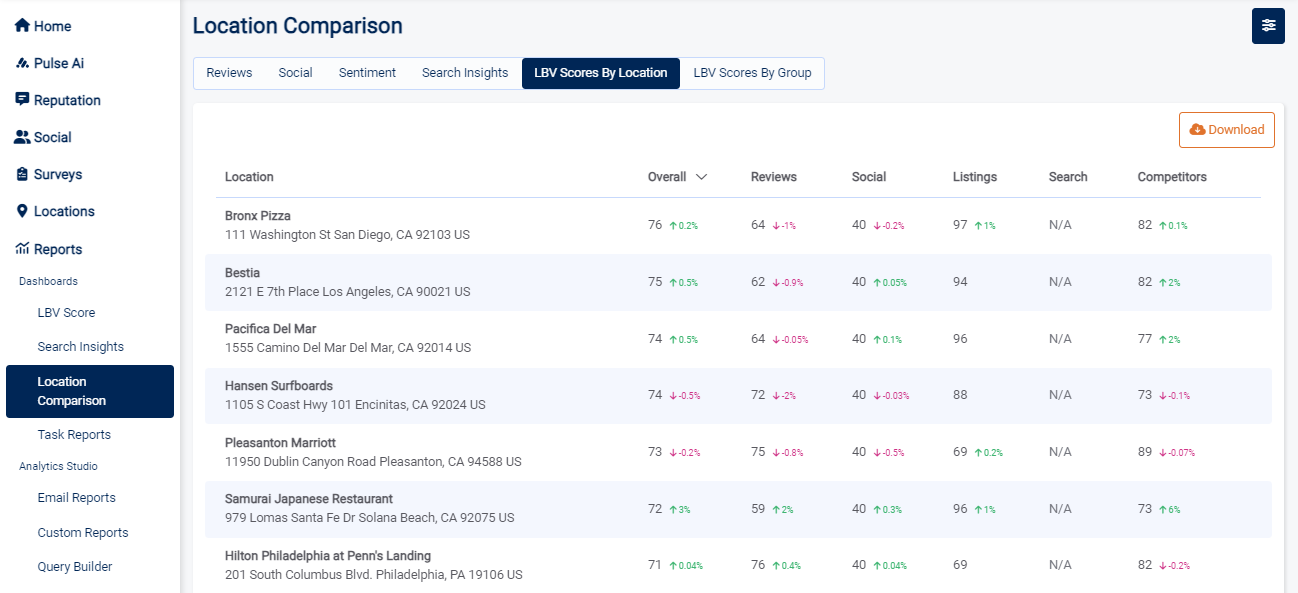
Task: Open Pulse AI from the sidebar icon
Action: coord(22,63)
